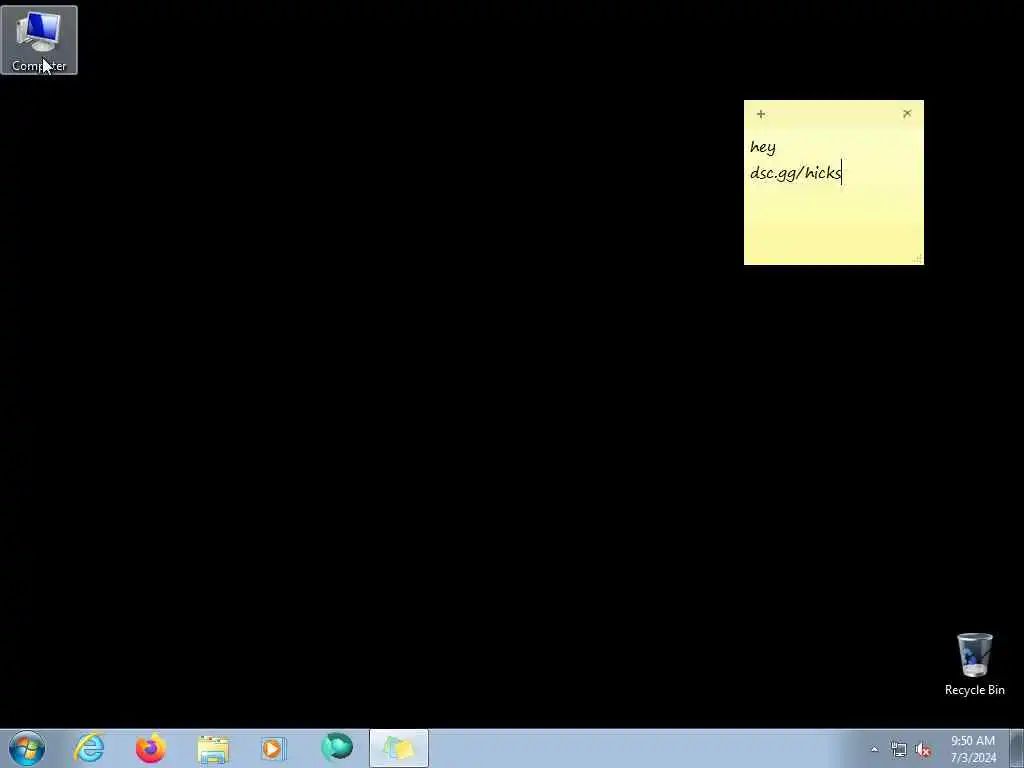Open the clock showing 9:50 AM
Screen dimensions: 1024x768
click(973, 749)
